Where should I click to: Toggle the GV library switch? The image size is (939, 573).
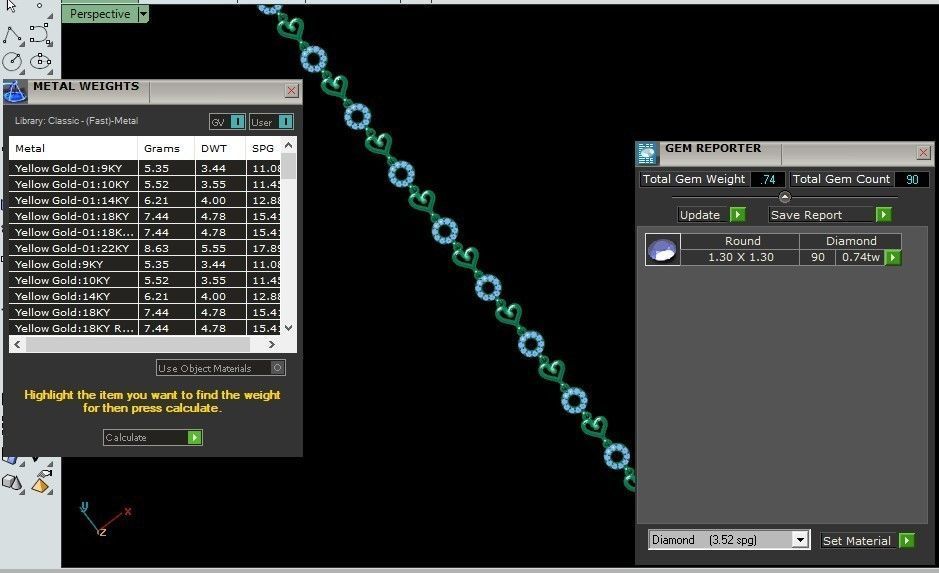pyautogui.click(x=227, y=122)
